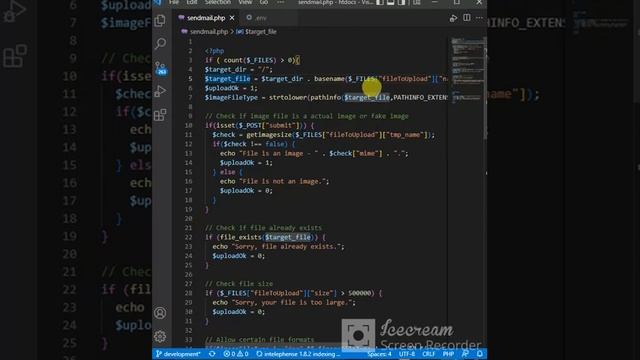Click the VS Code logo in title bar
The width and height of the screenshot is (640, 360).
click(x=158, y=2)
